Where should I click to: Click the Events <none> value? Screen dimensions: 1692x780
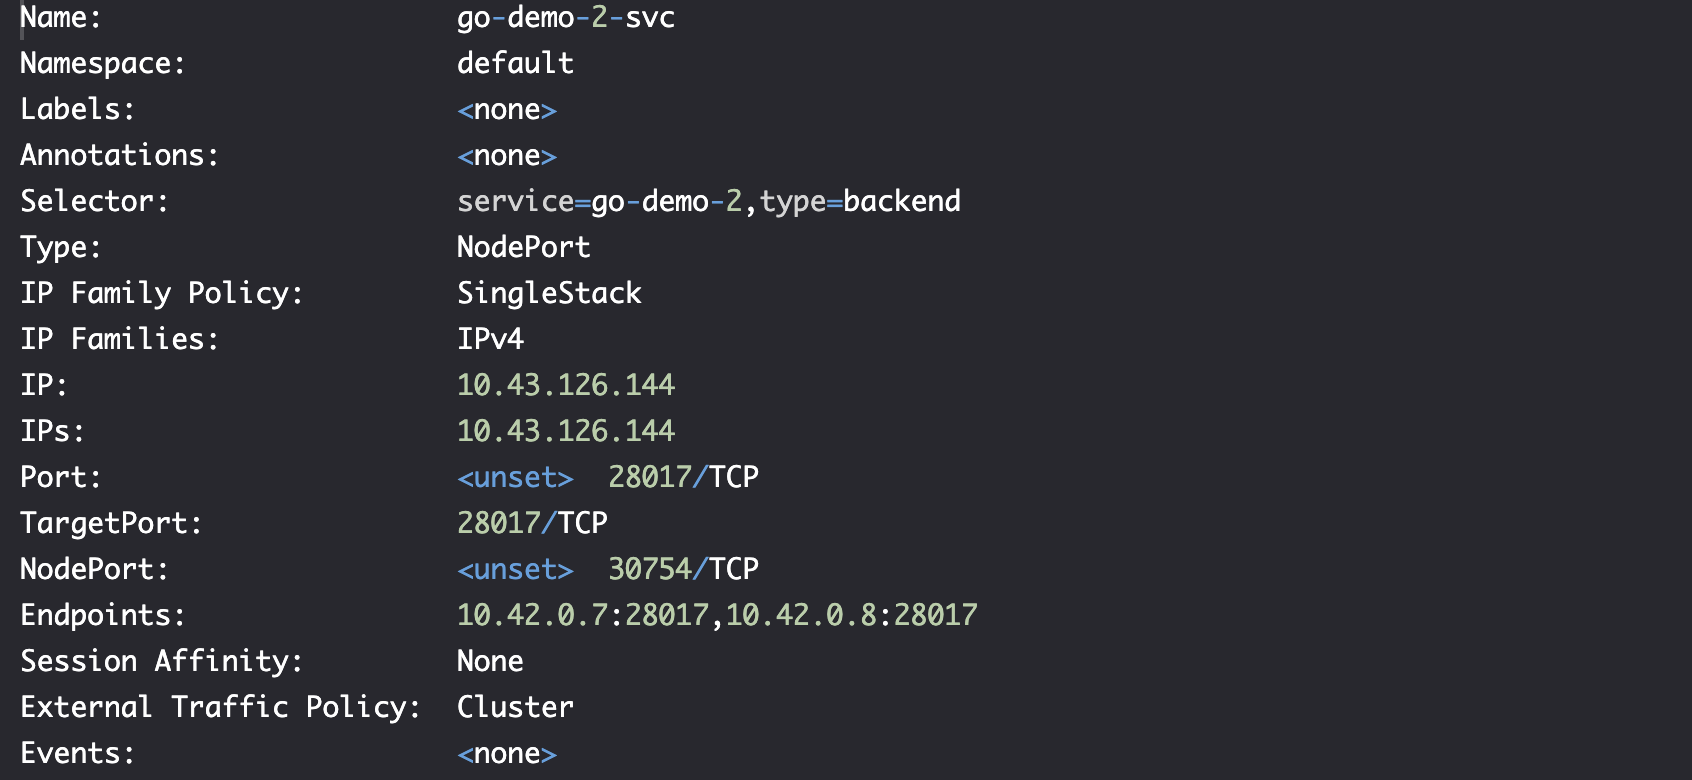507,753
